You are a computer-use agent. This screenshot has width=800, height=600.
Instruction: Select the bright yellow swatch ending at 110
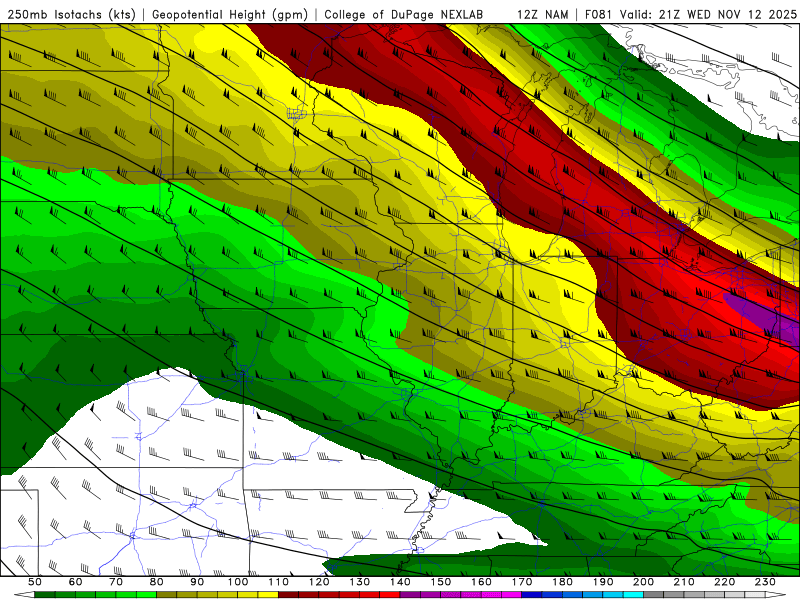(268, 595)
